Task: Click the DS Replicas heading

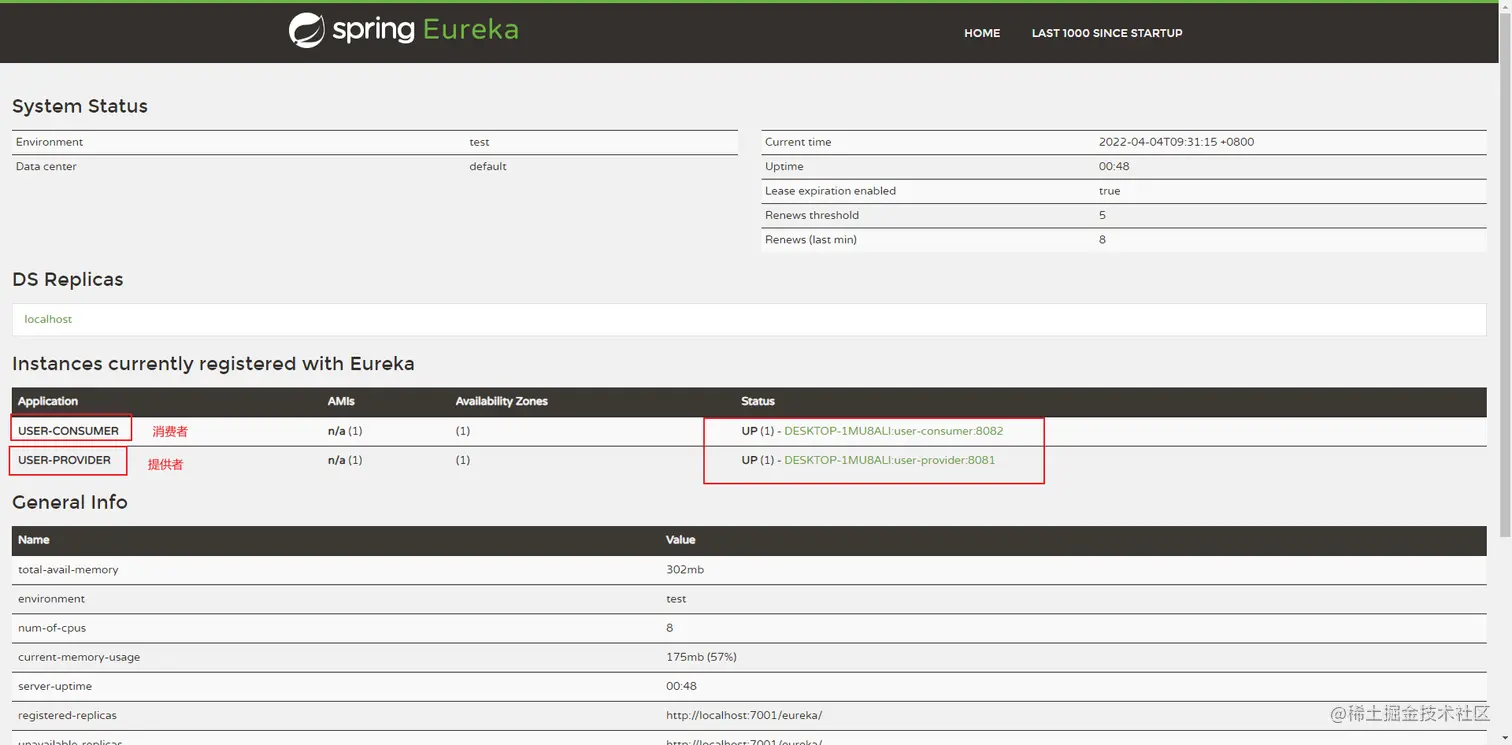Action: 68,280
